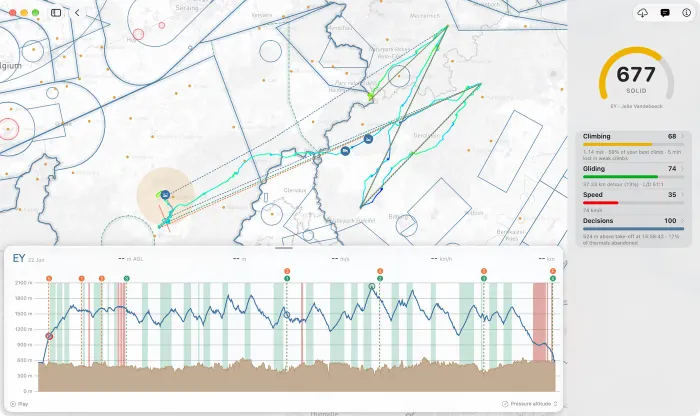The image size is (700, 416).
Task: Click the cloud download icon
Action: (x=642, y=13)
